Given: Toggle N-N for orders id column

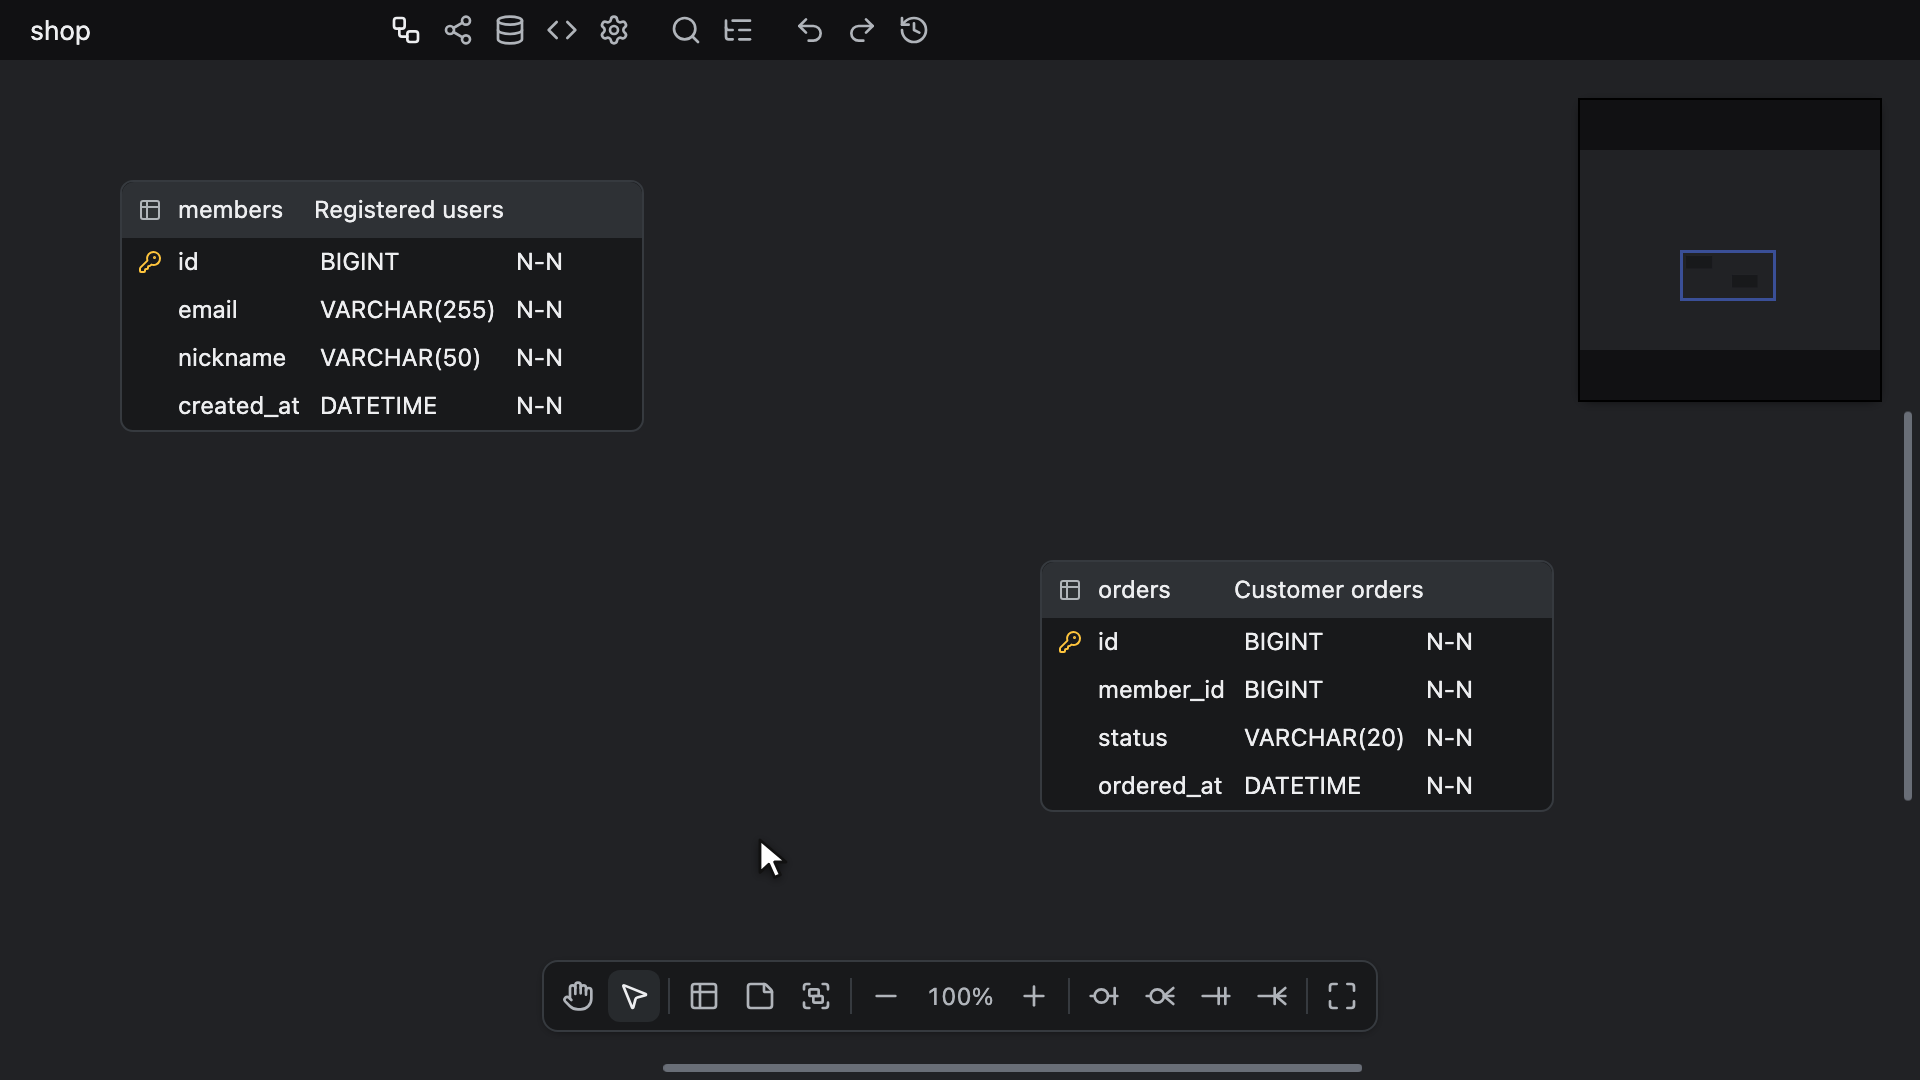Looking at the screenshot, I should pyautogui.click(x=1449, y=642).
